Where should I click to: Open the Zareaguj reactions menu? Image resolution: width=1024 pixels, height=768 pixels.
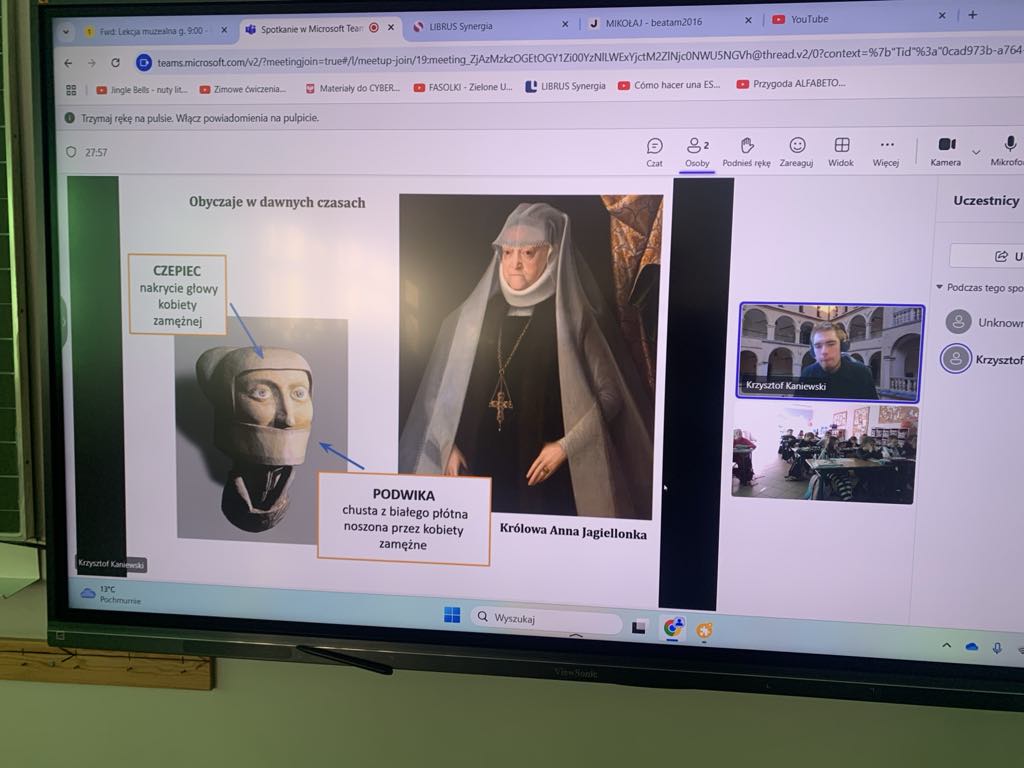(797, 153)
